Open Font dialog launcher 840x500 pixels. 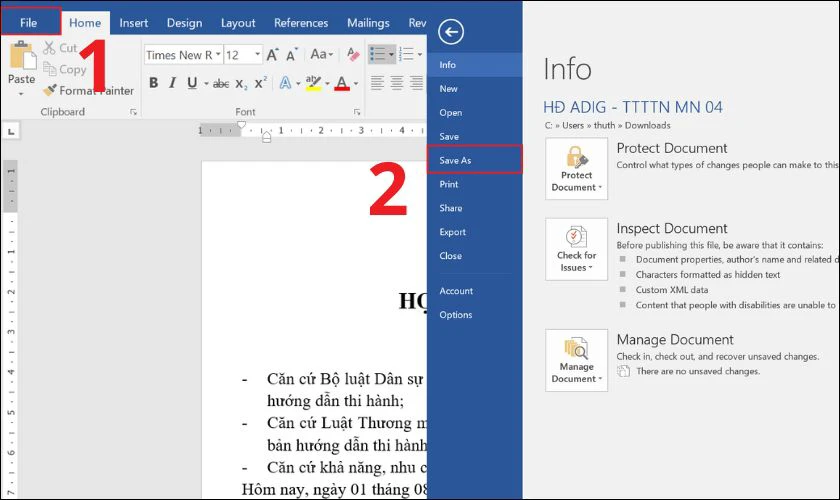pos(357,112)
